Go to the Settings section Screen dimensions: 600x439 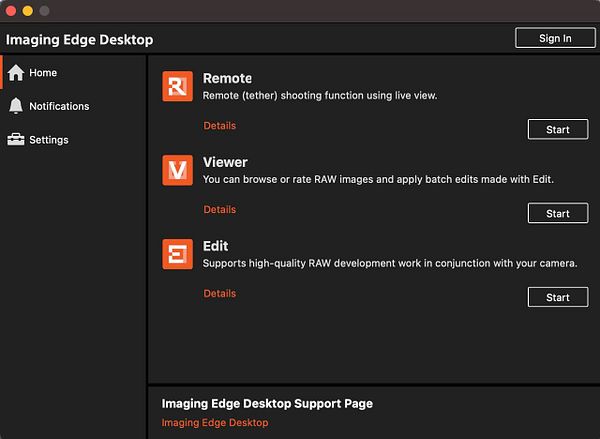point(48,140)
